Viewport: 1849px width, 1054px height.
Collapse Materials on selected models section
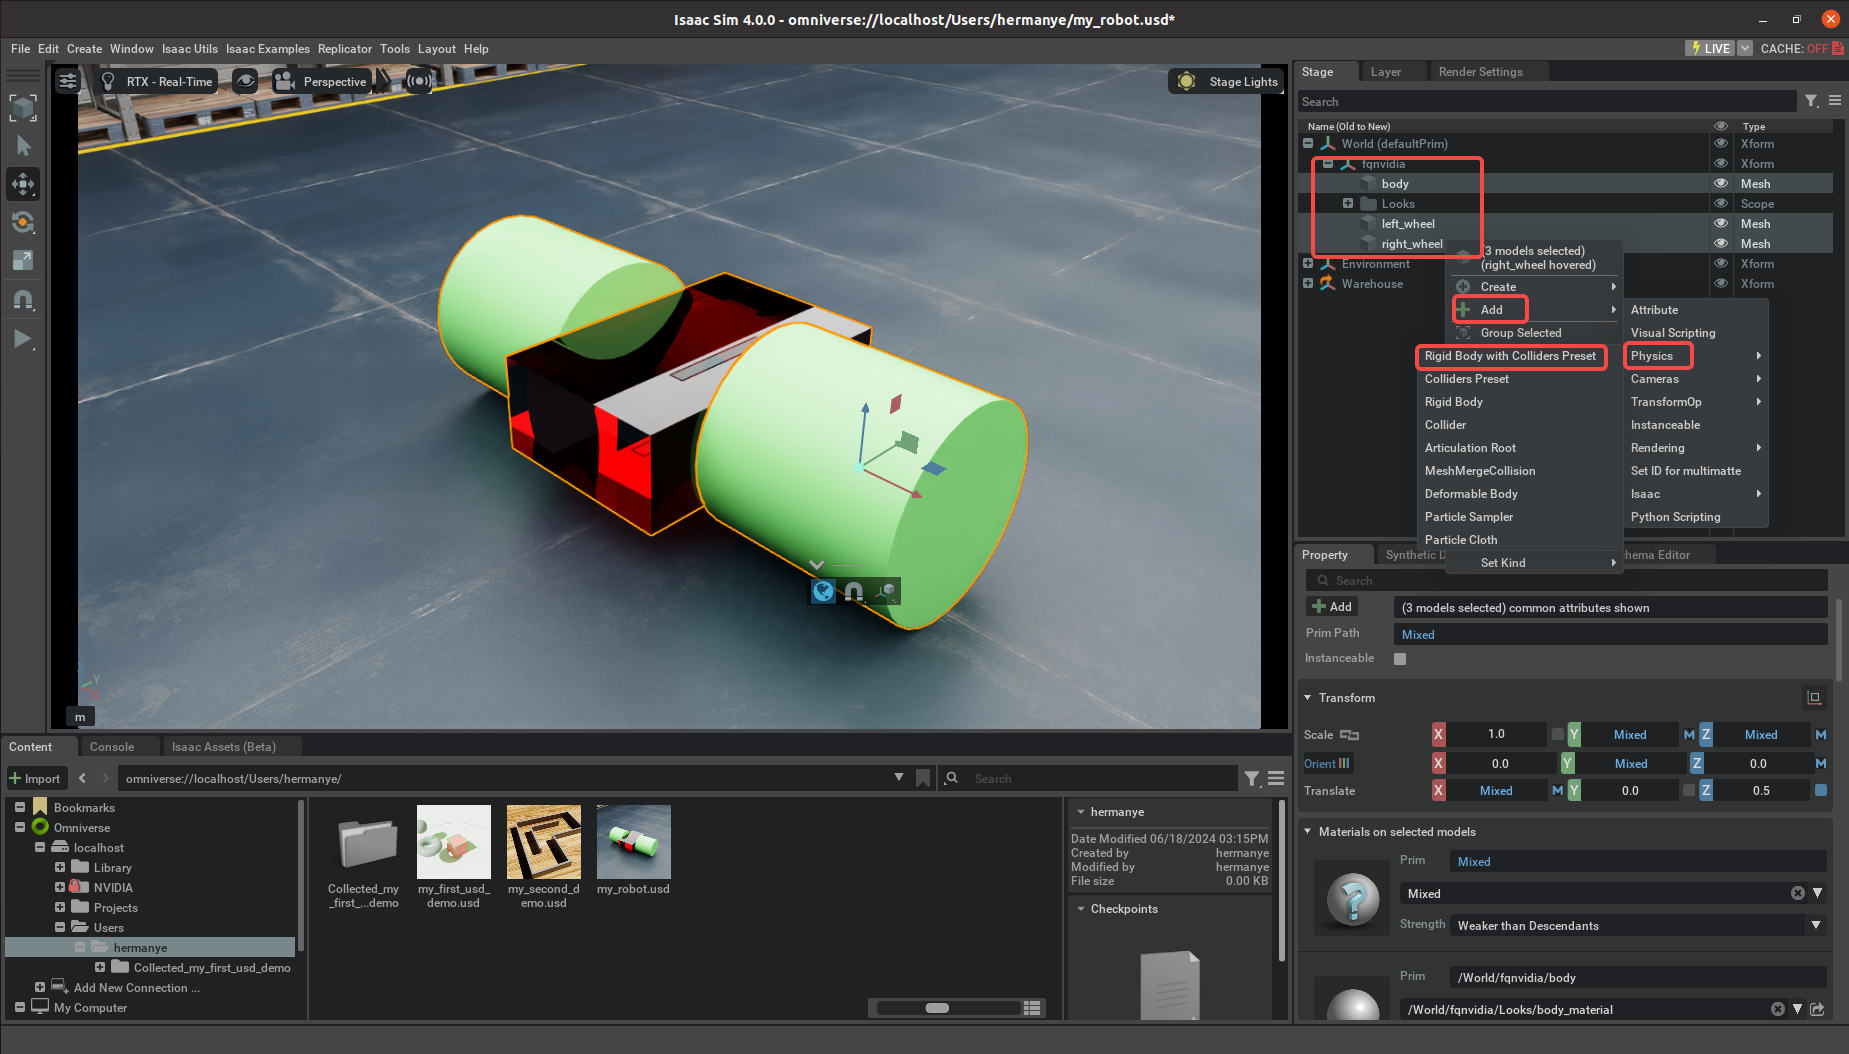click(x=1308, y=832)
